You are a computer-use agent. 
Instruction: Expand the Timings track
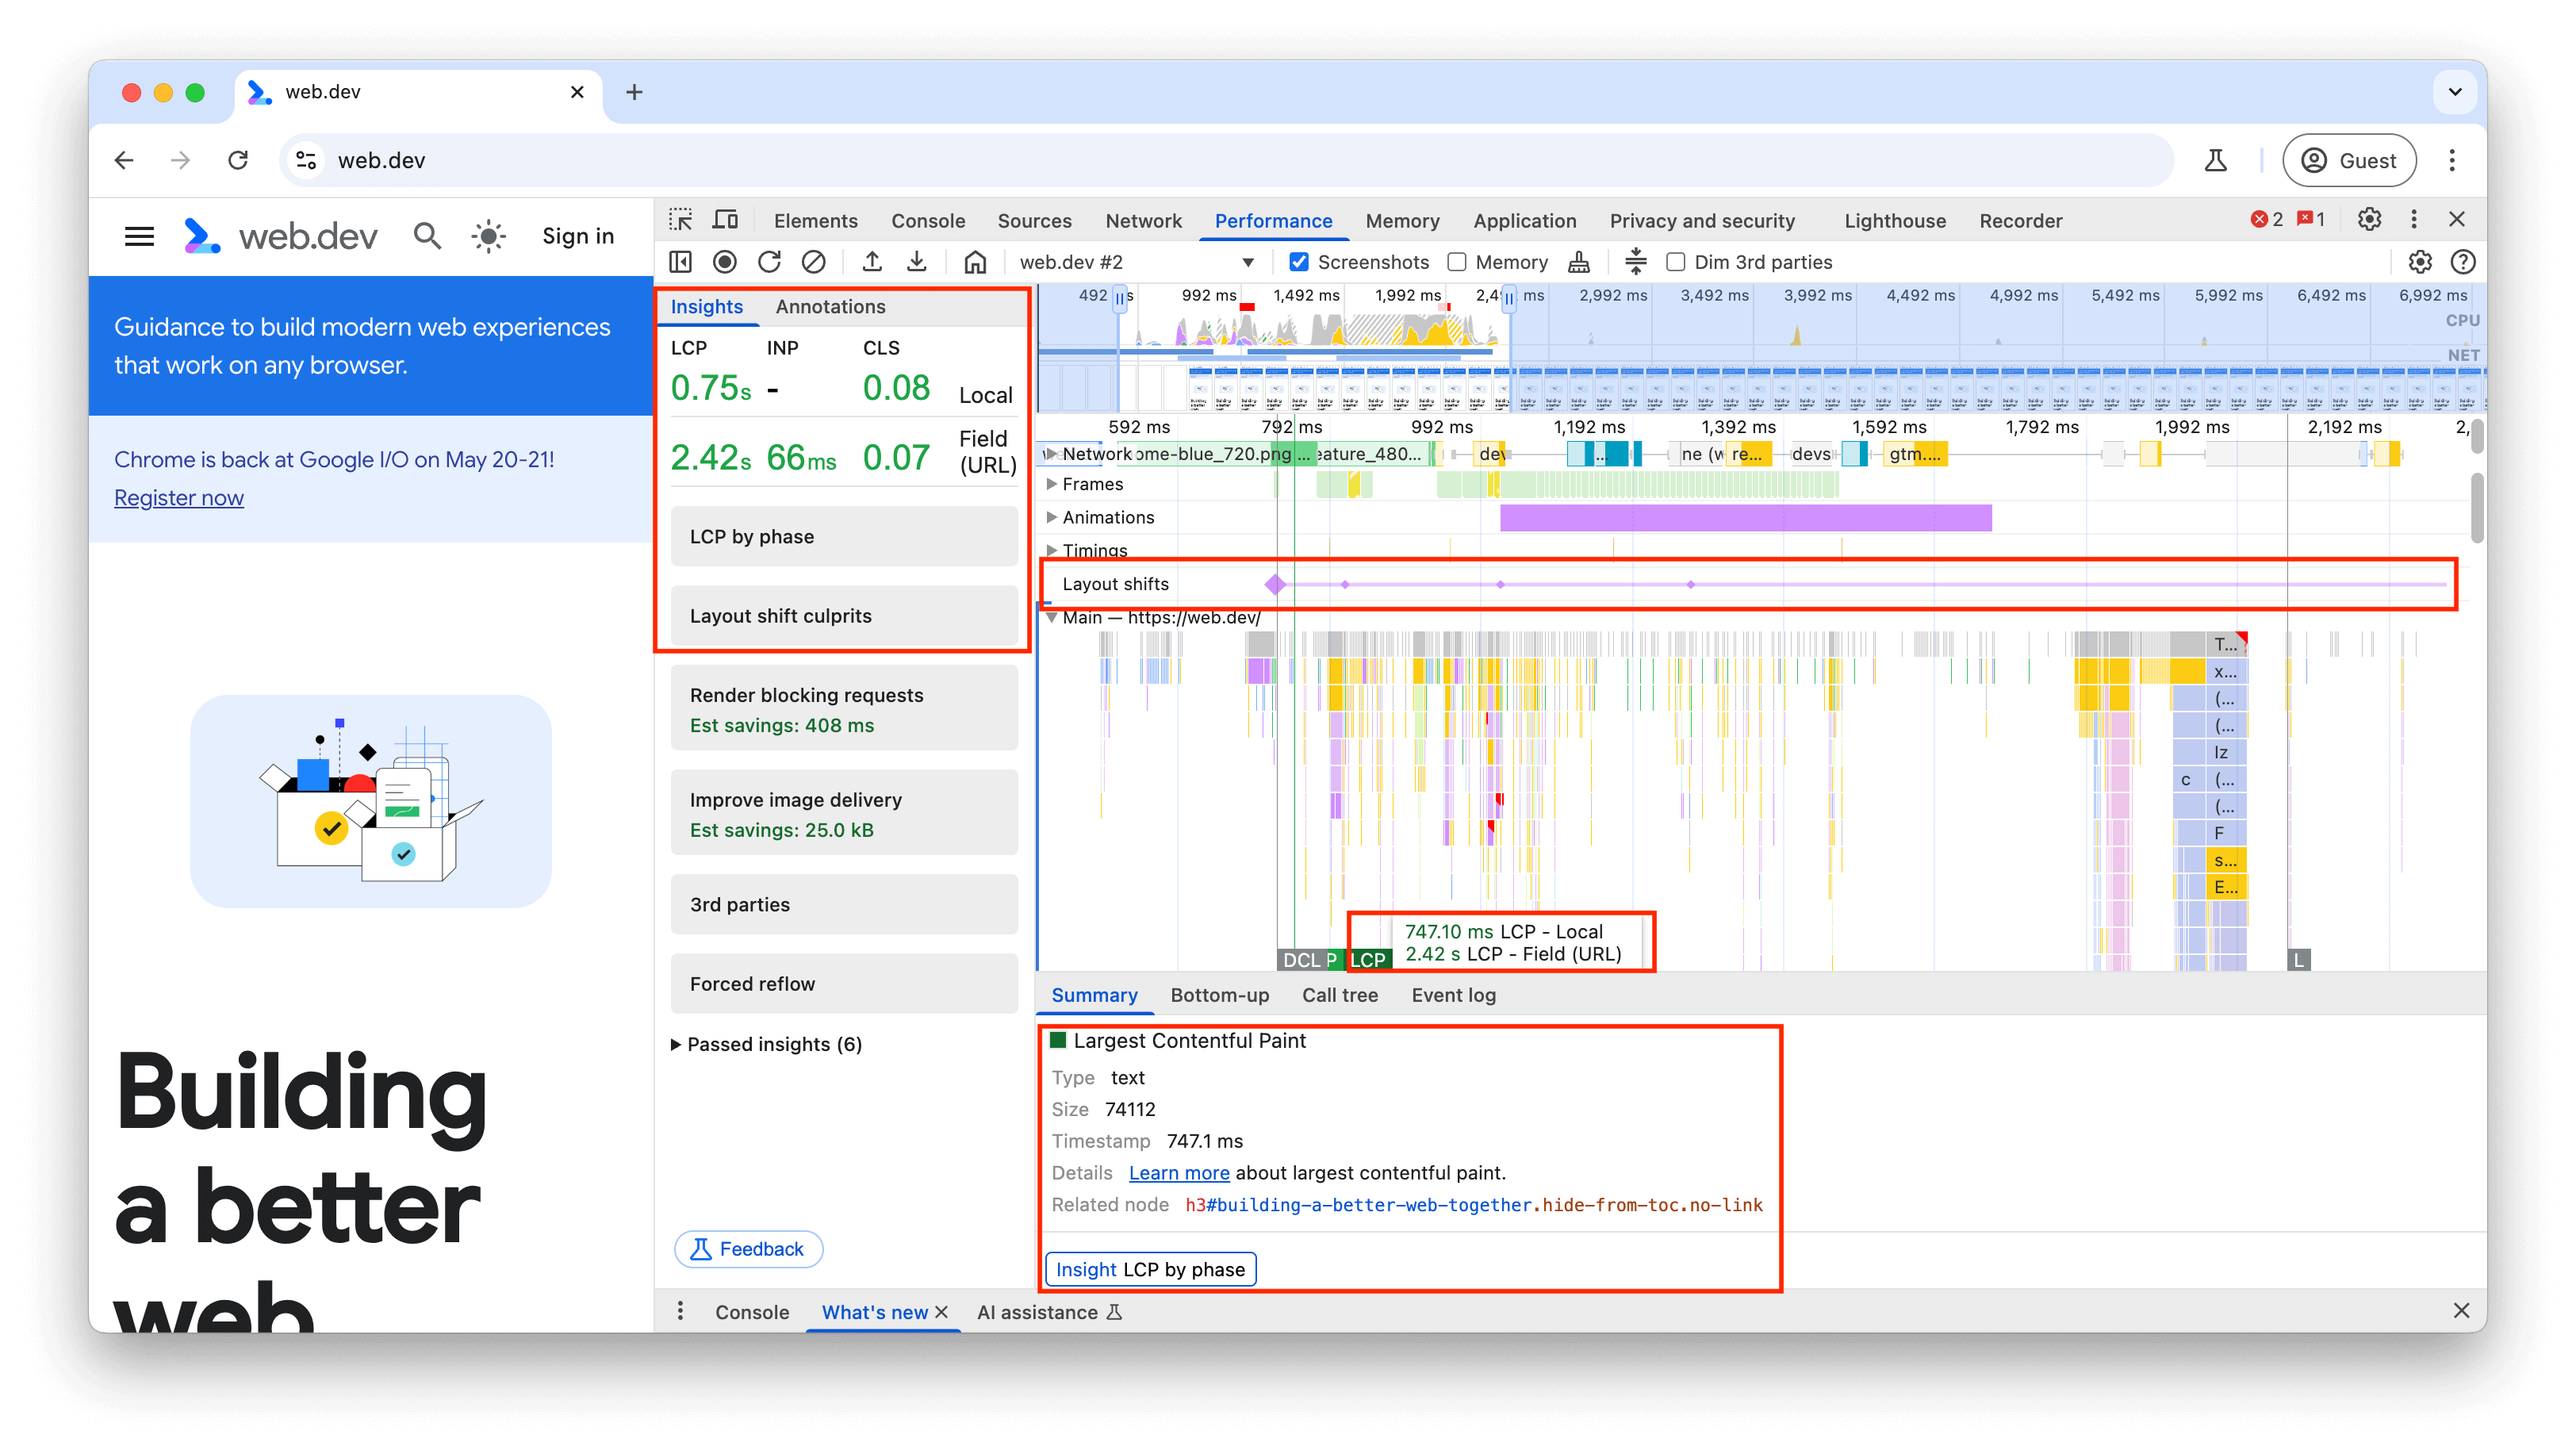point(1051,549)
